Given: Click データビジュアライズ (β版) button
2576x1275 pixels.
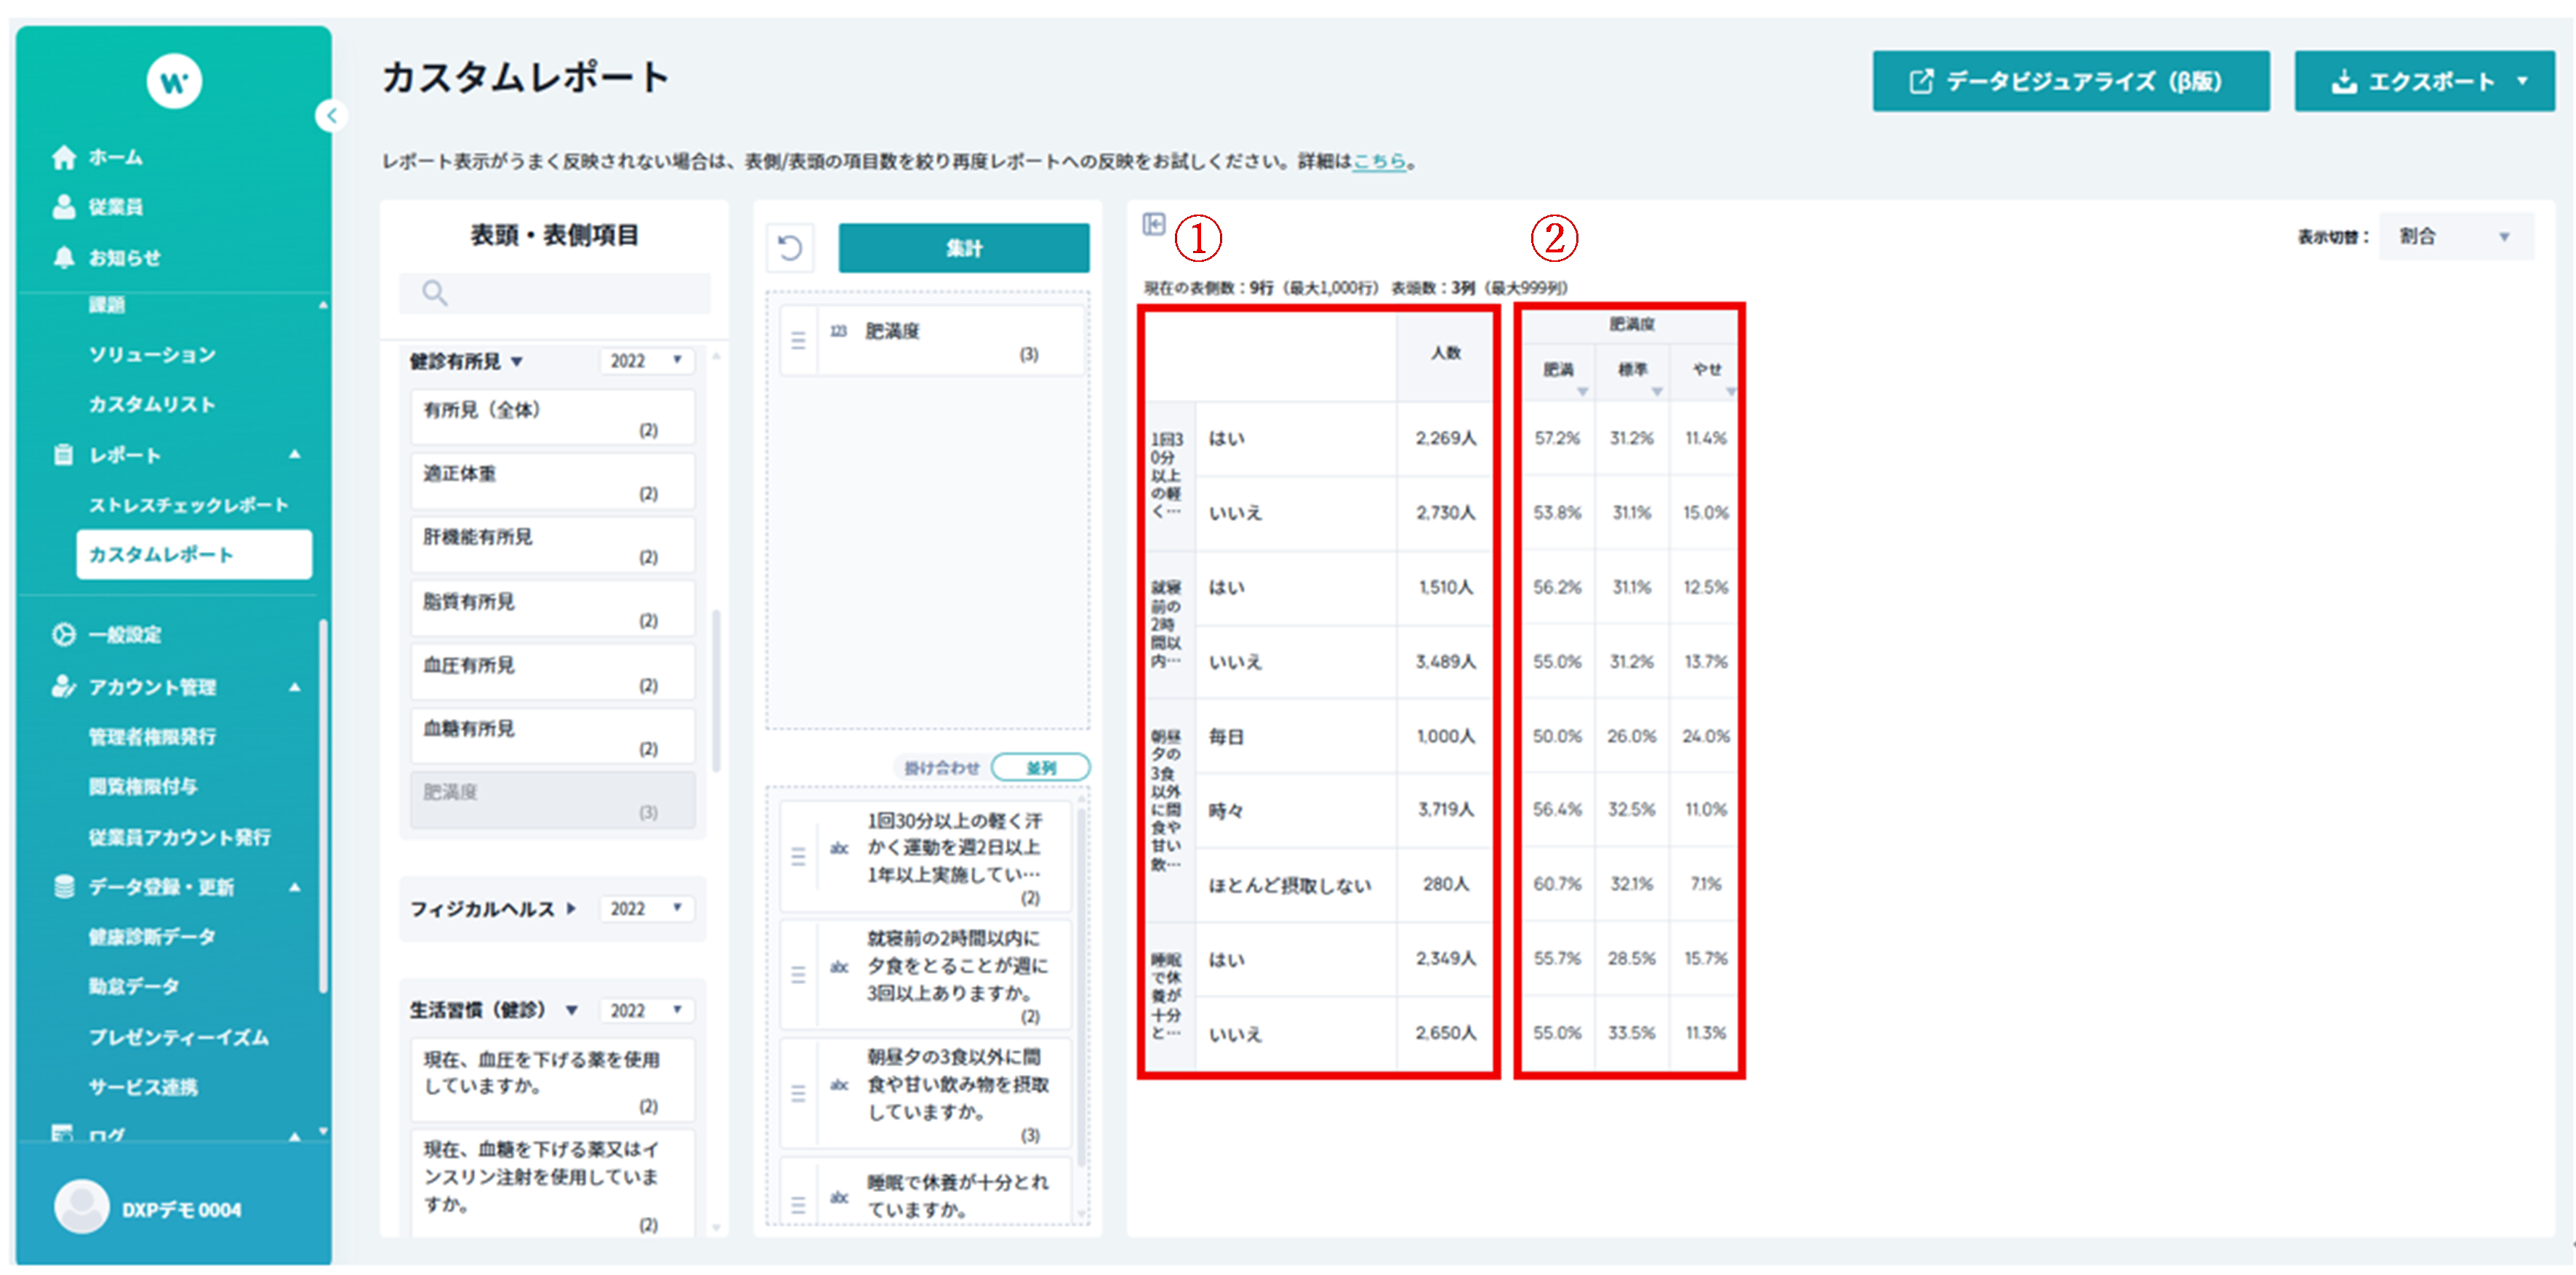Looking at the screenshot, I should [x=2071, y=82].
